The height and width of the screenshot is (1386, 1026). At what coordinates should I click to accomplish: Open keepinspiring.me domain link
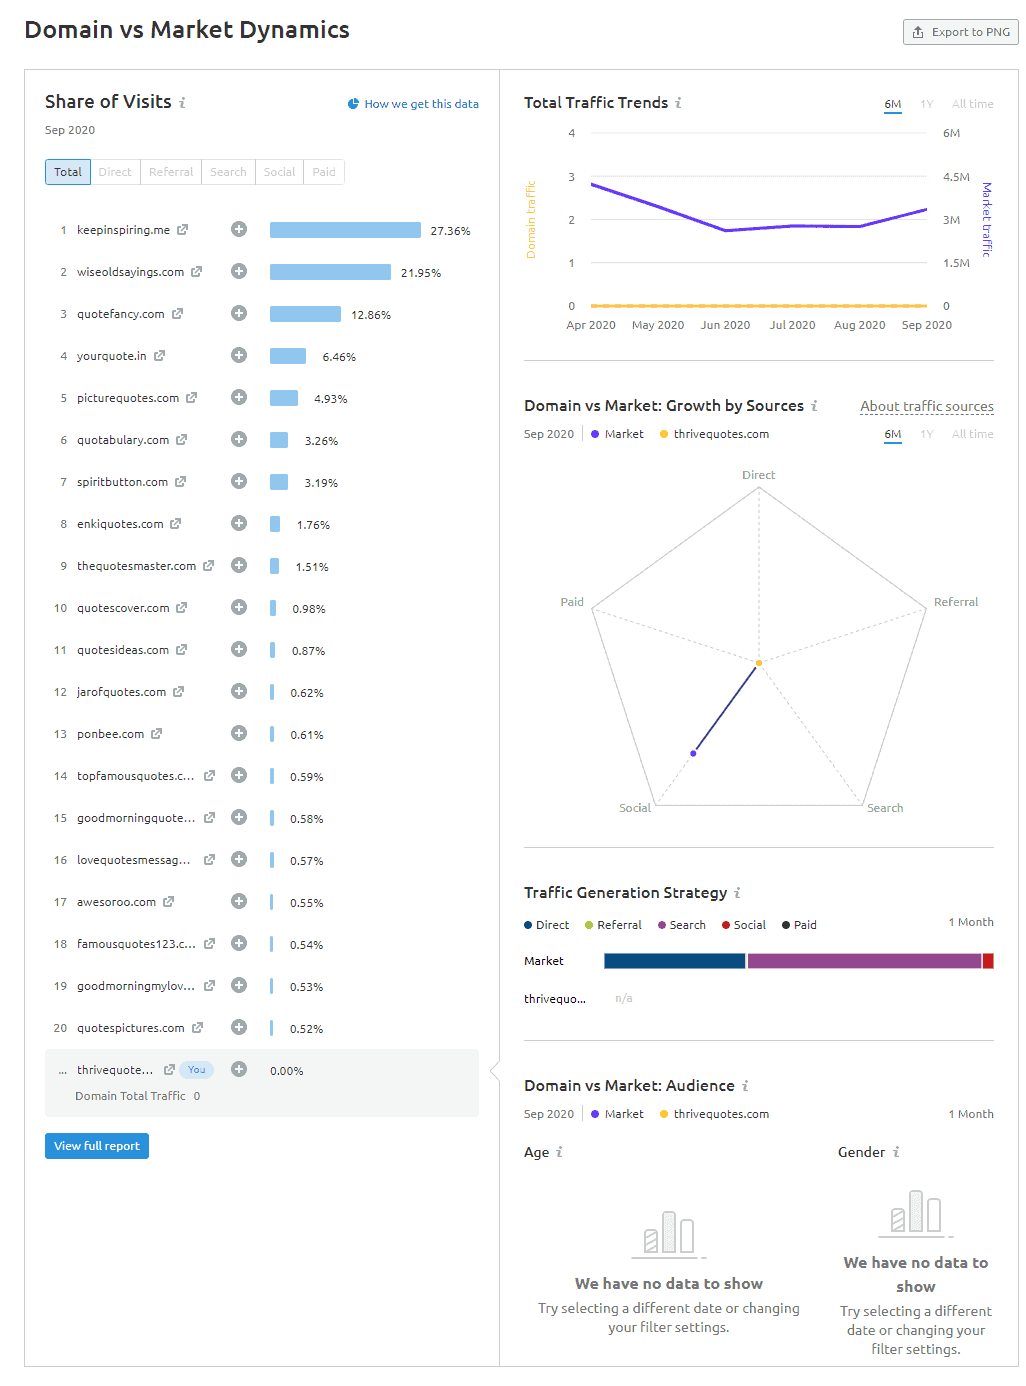pos(123,230)
